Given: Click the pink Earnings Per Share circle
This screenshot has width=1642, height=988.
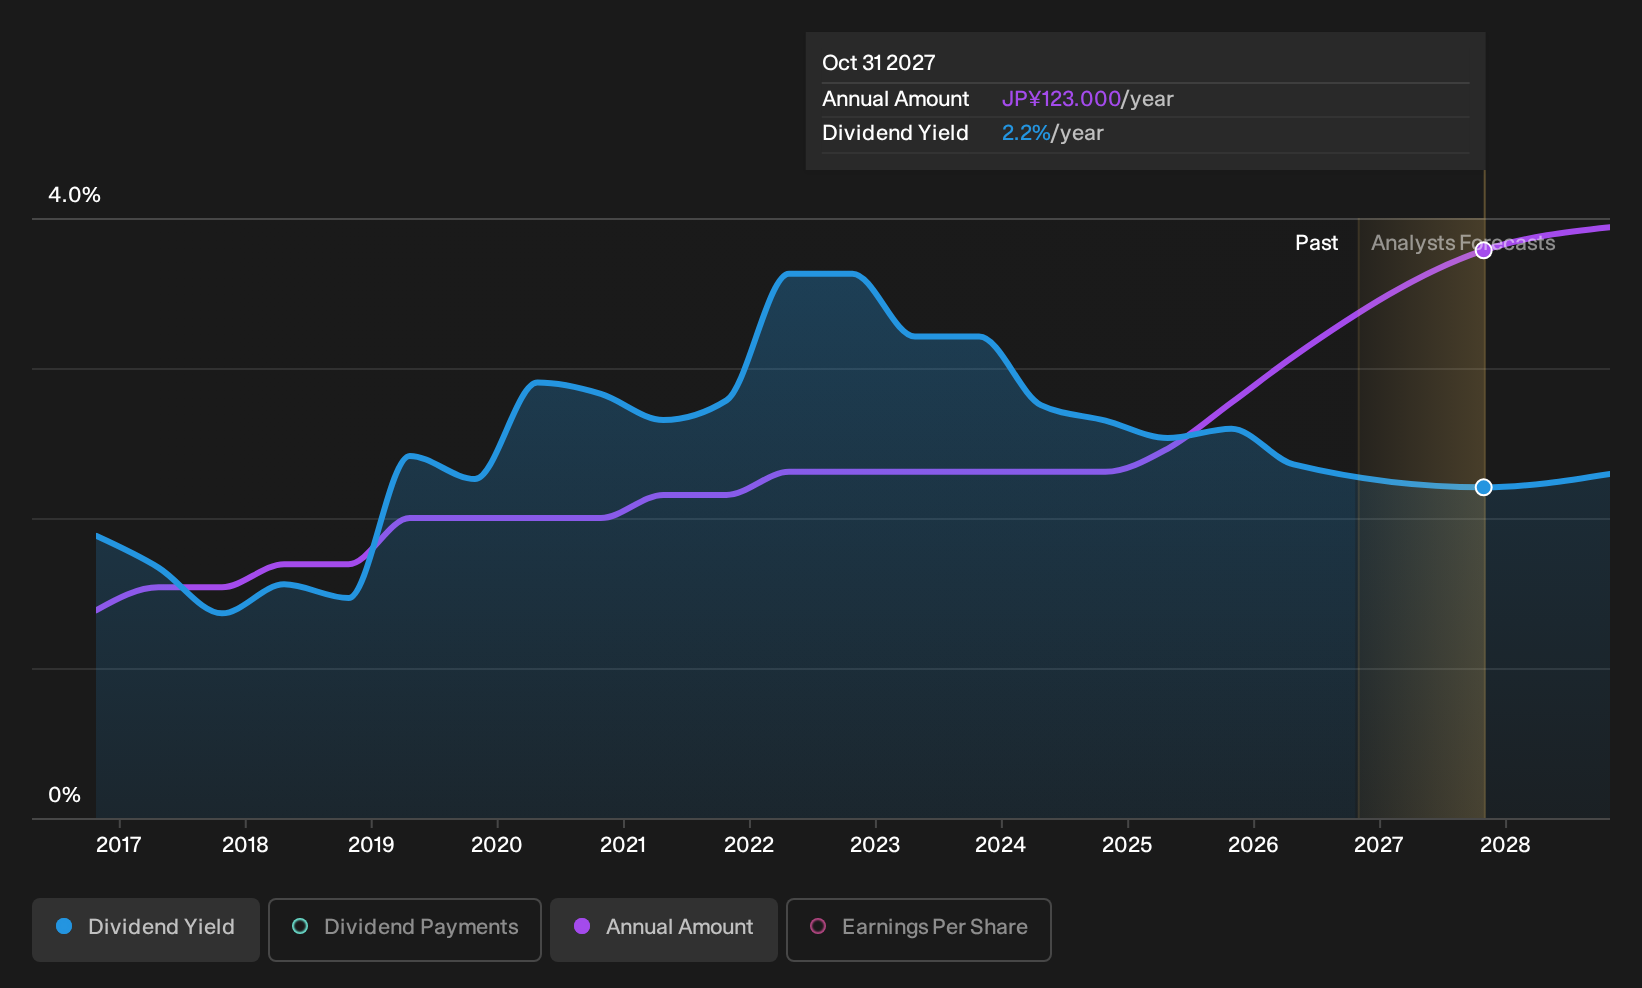Looking at the screenshot, I should click(818, 926).
